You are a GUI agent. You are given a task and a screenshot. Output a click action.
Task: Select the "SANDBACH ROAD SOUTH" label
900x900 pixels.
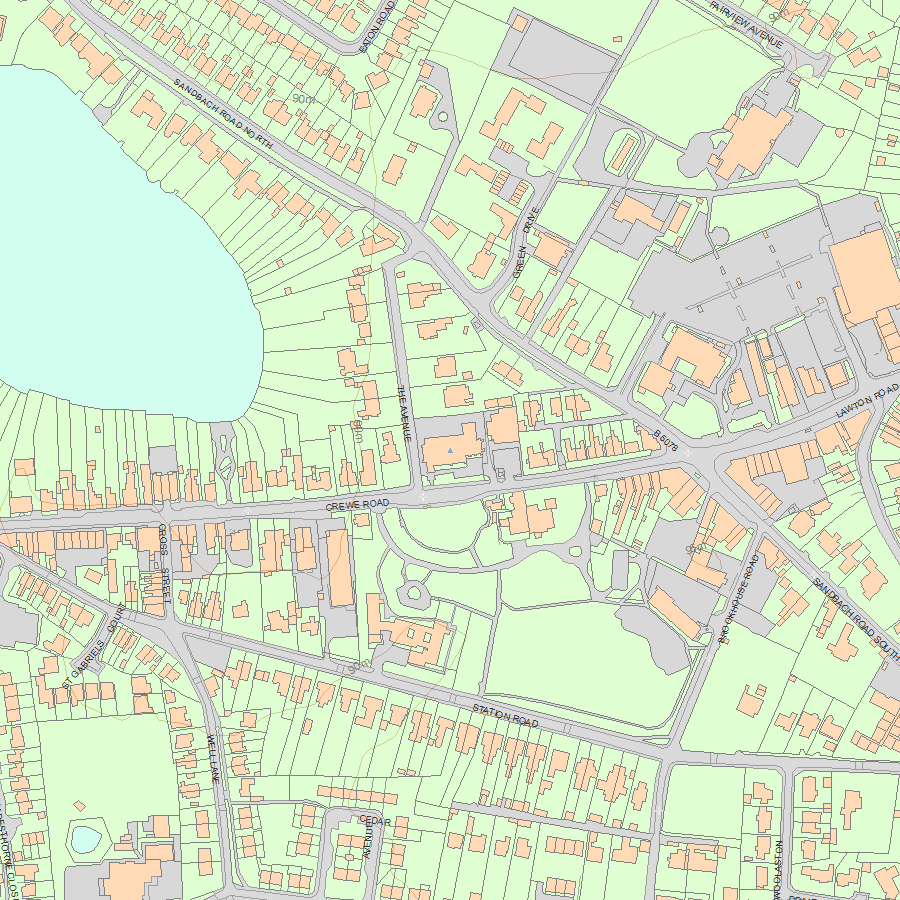pyautogui.click(x=855, y=620)
